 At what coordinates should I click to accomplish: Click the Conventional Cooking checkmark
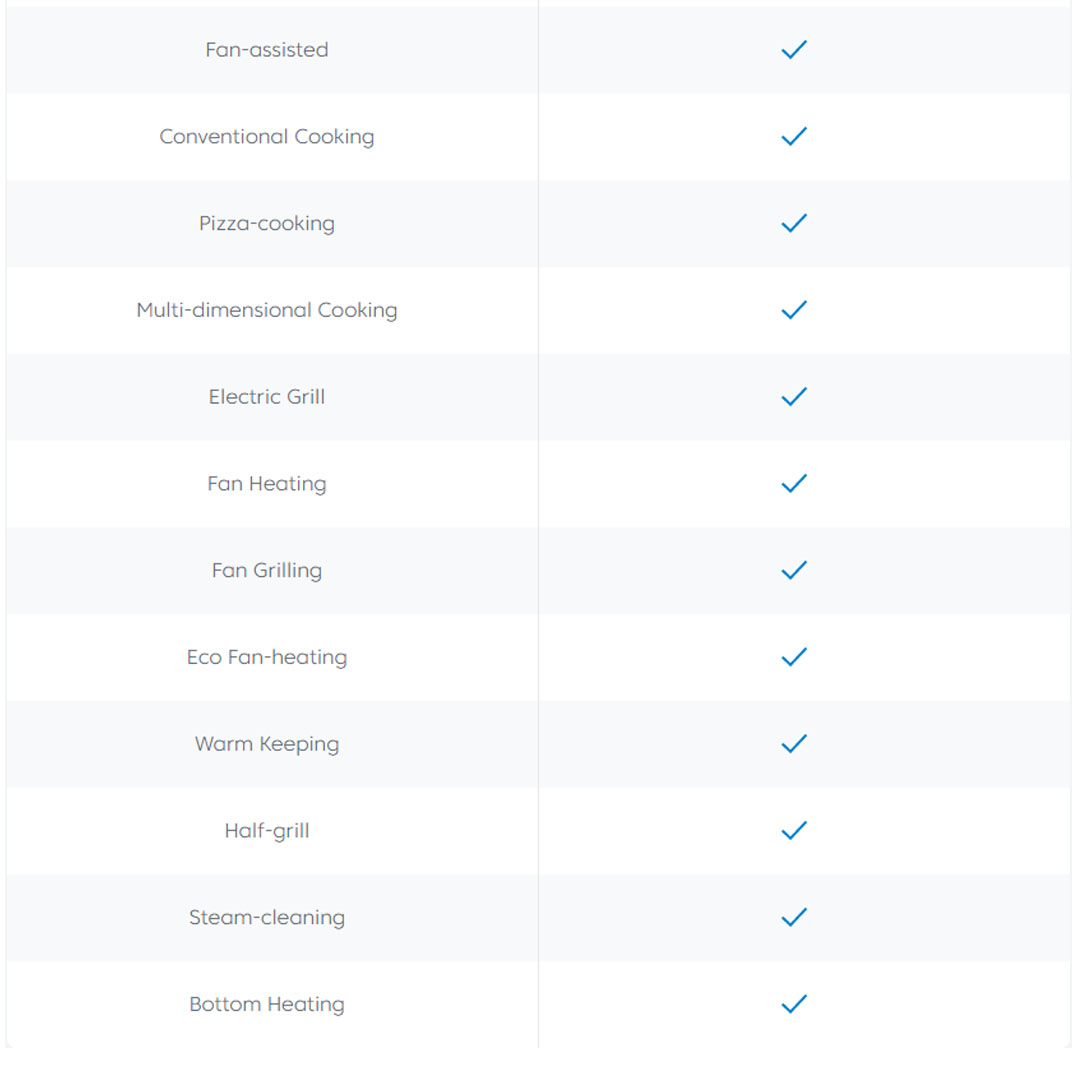(x=794, y=136)
